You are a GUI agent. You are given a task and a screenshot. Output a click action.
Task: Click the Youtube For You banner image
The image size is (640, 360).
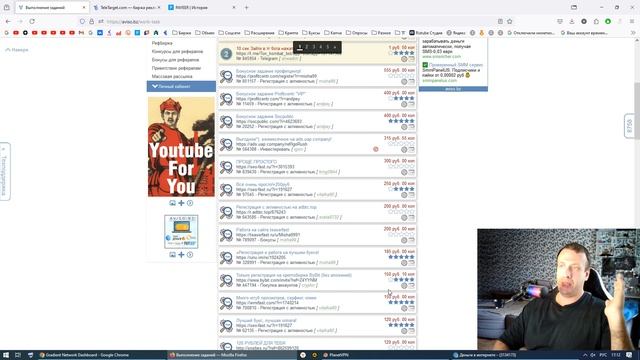pos(181,147)
